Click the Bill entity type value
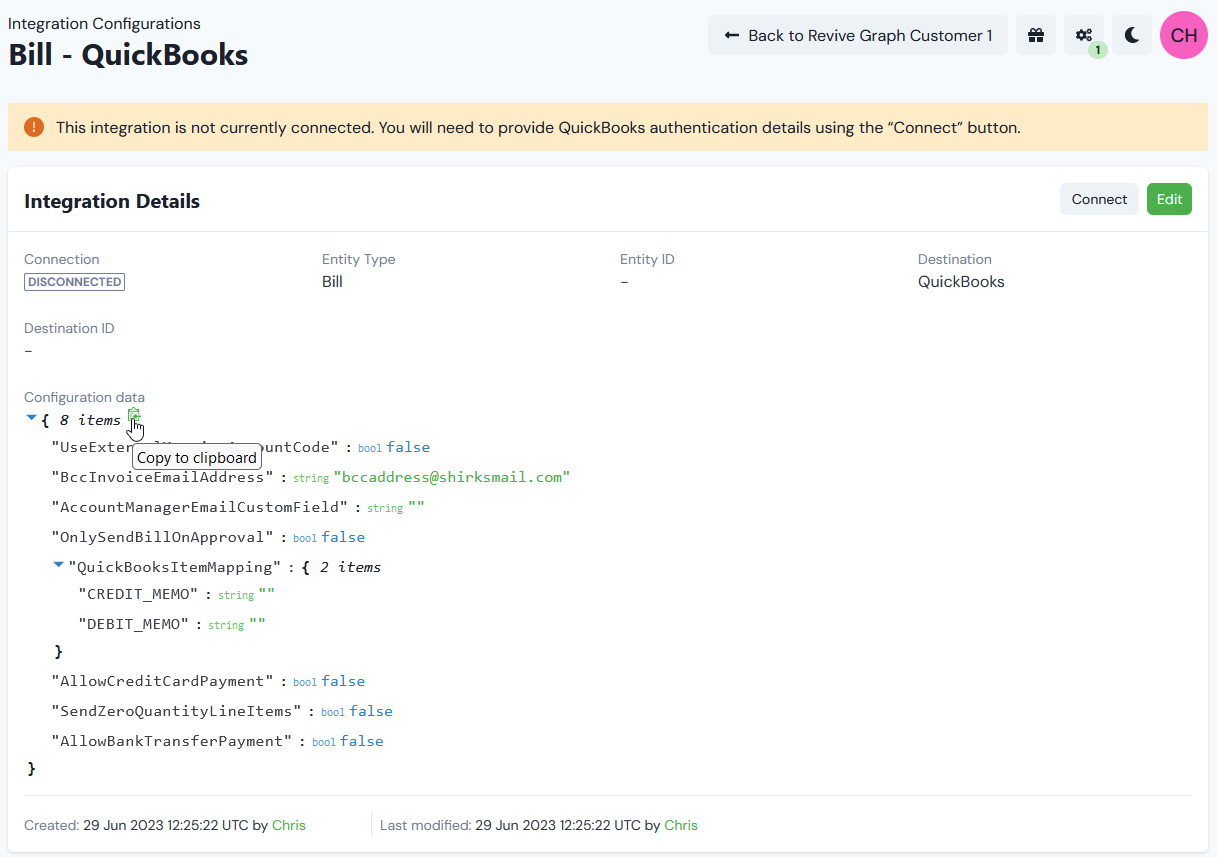Image resolution: width=1217 pixels, height=857 pixels. [332, 282]
